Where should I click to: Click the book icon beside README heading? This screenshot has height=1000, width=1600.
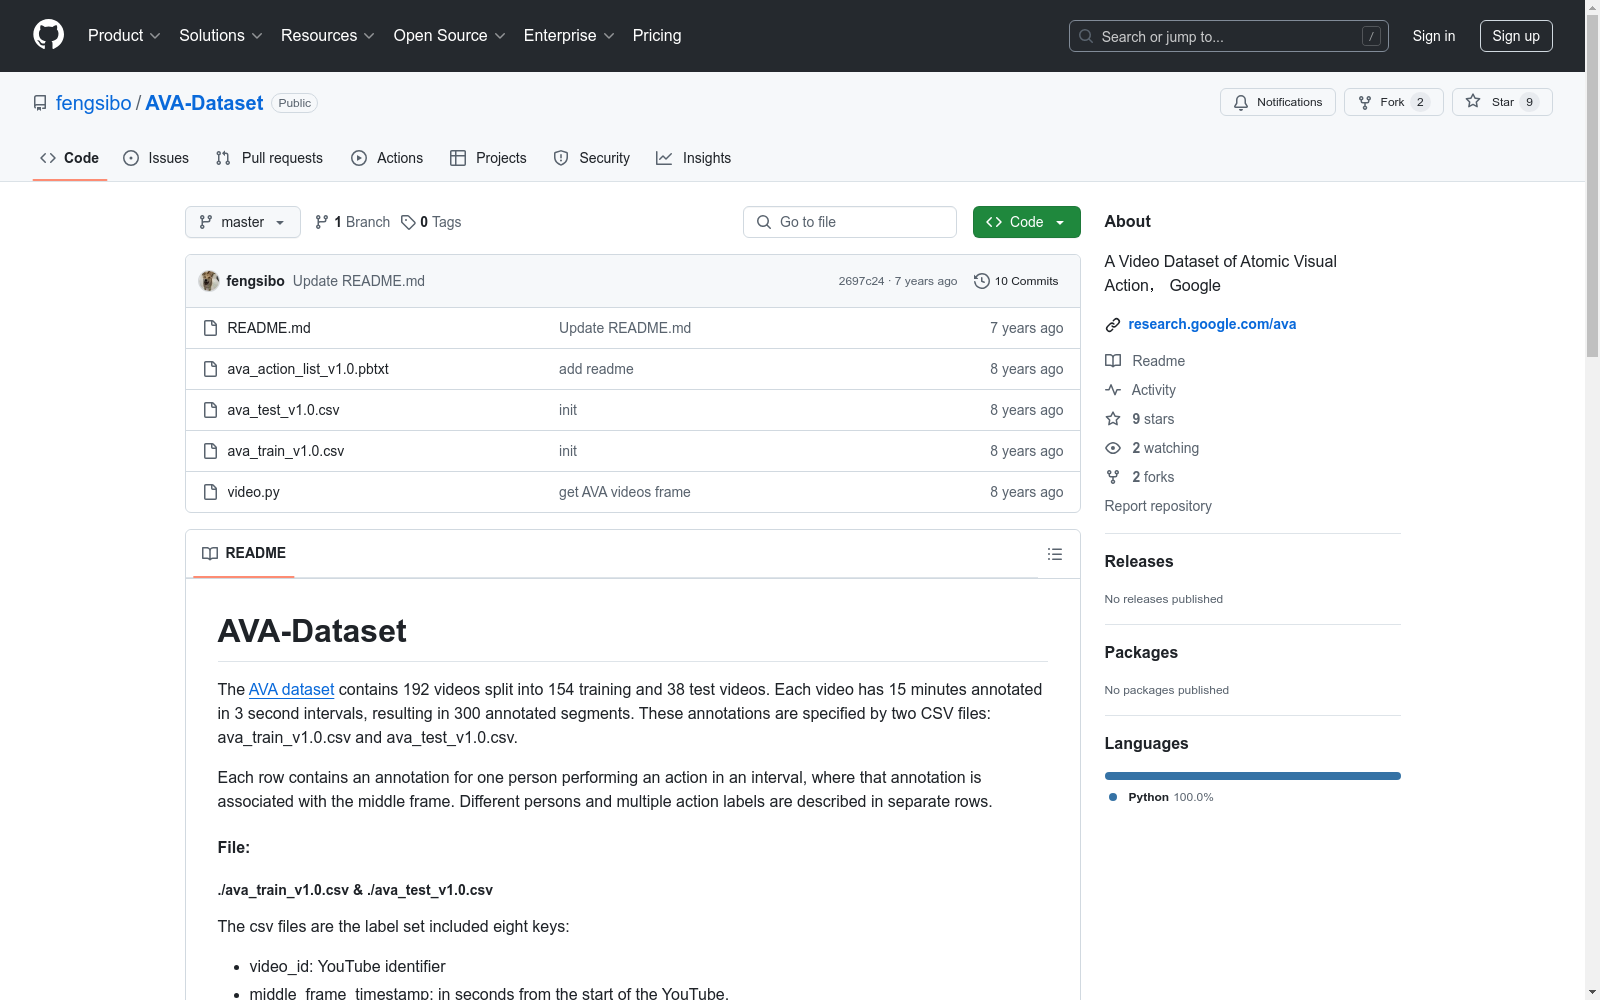pyautogui.click(x=210, y=553)
